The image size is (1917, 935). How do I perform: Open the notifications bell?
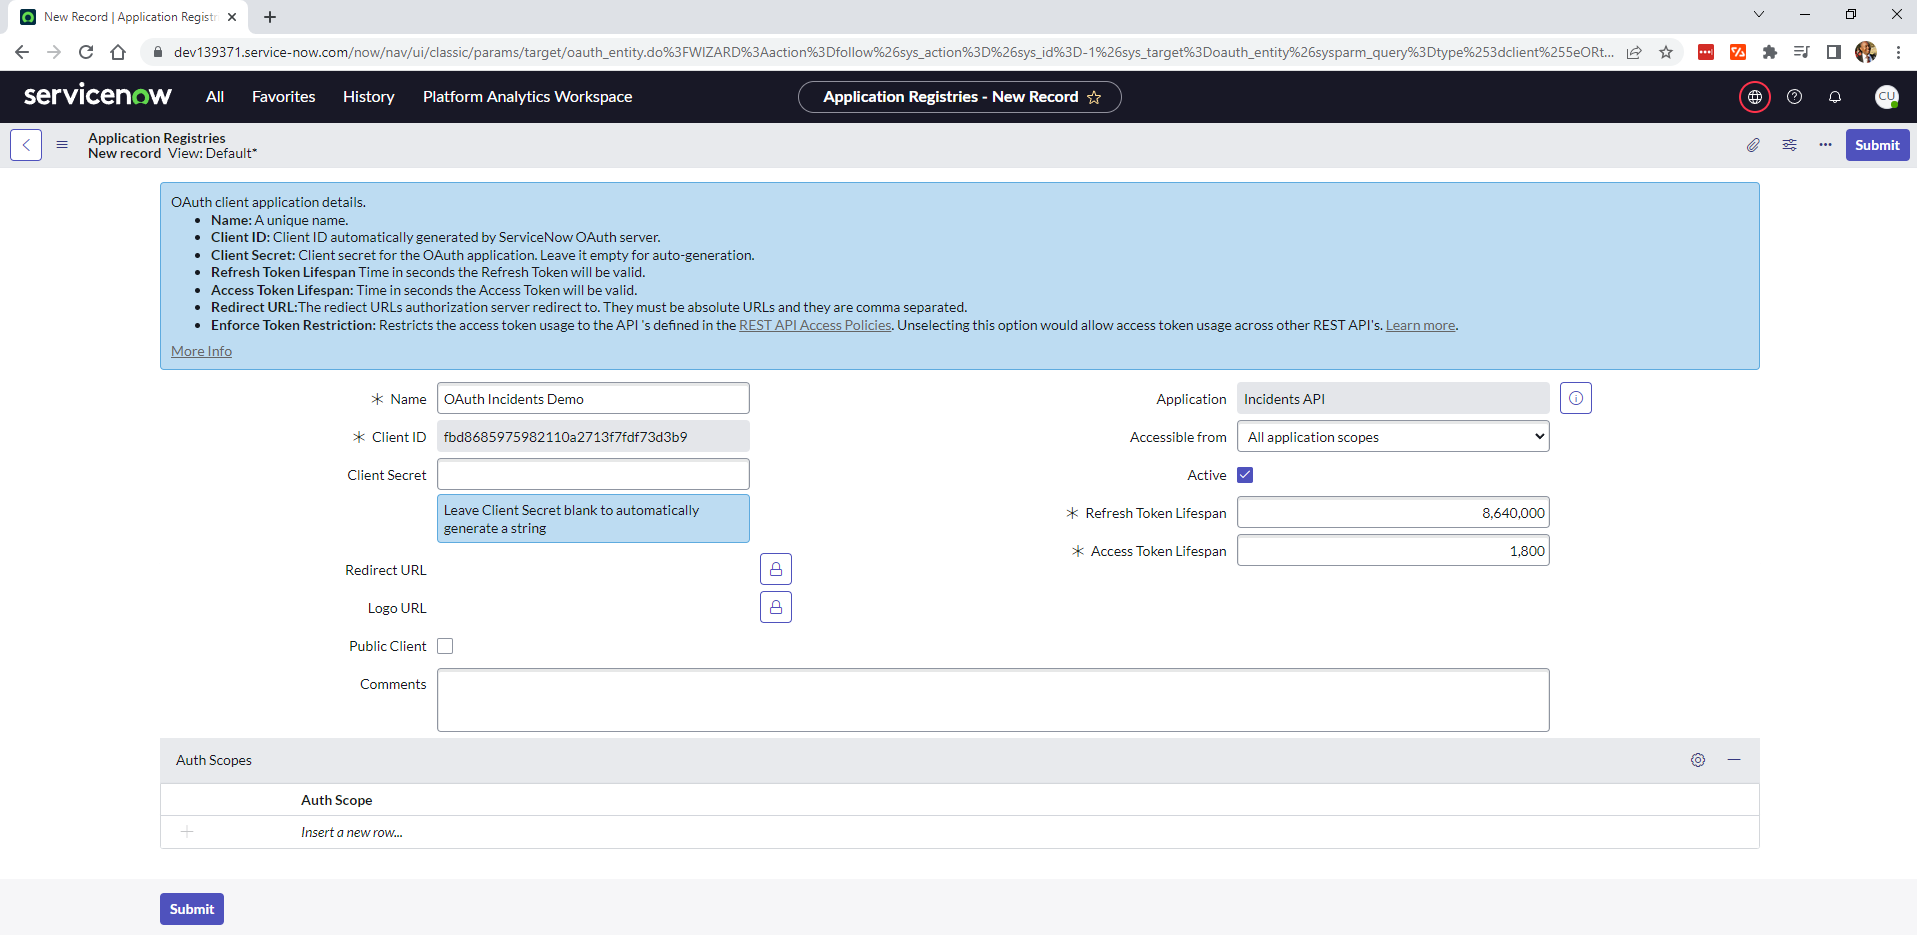1835,96
